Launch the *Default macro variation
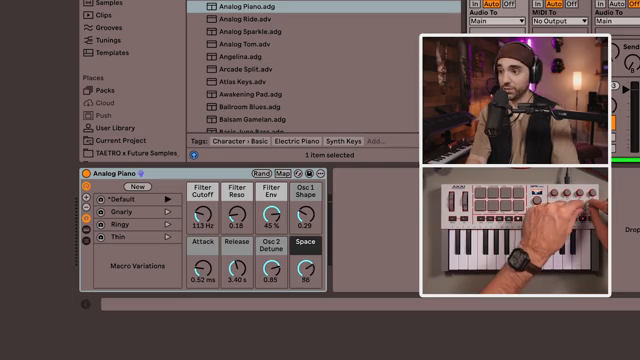The height and width of the screenshot is (360, 640). pos(168,199)
